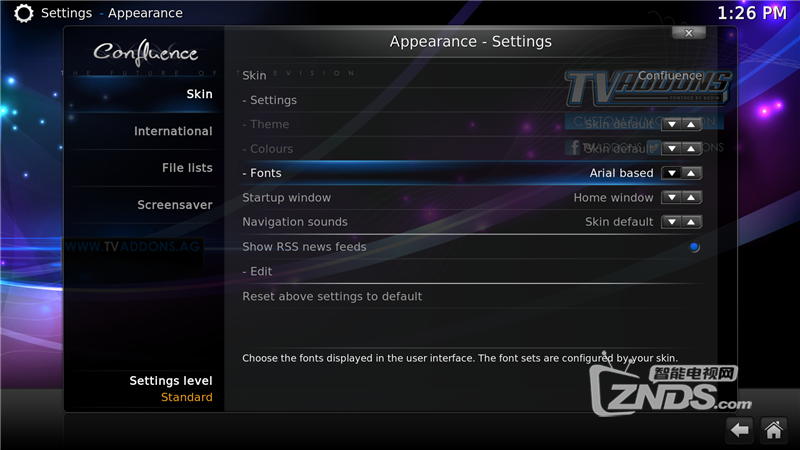Open skin Settings entry

470,100
